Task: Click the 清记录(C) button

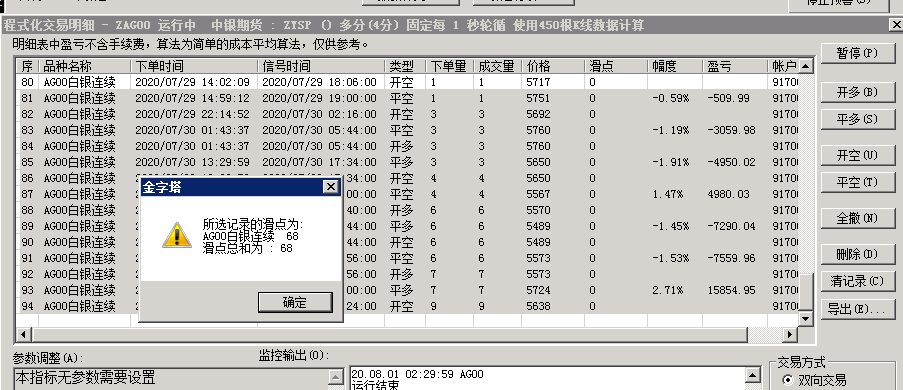Action: pyautogui.click(x=858, y=281)
